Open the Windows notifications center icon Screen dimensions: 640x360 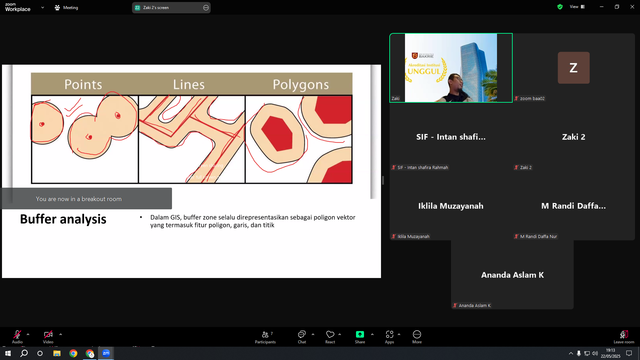[629, 353]
